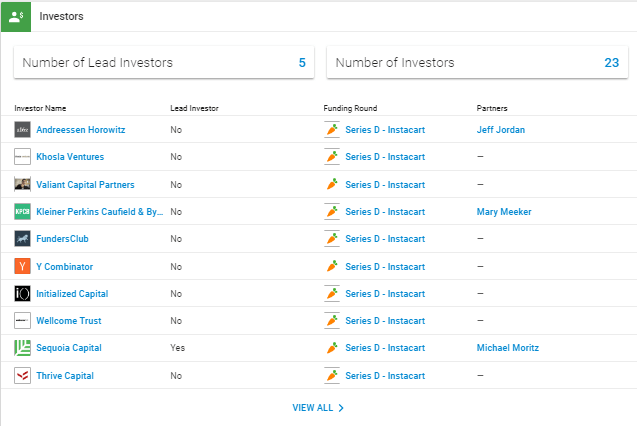Click the investors count 23
Screen dimensions: 637x426
(611, 63)
